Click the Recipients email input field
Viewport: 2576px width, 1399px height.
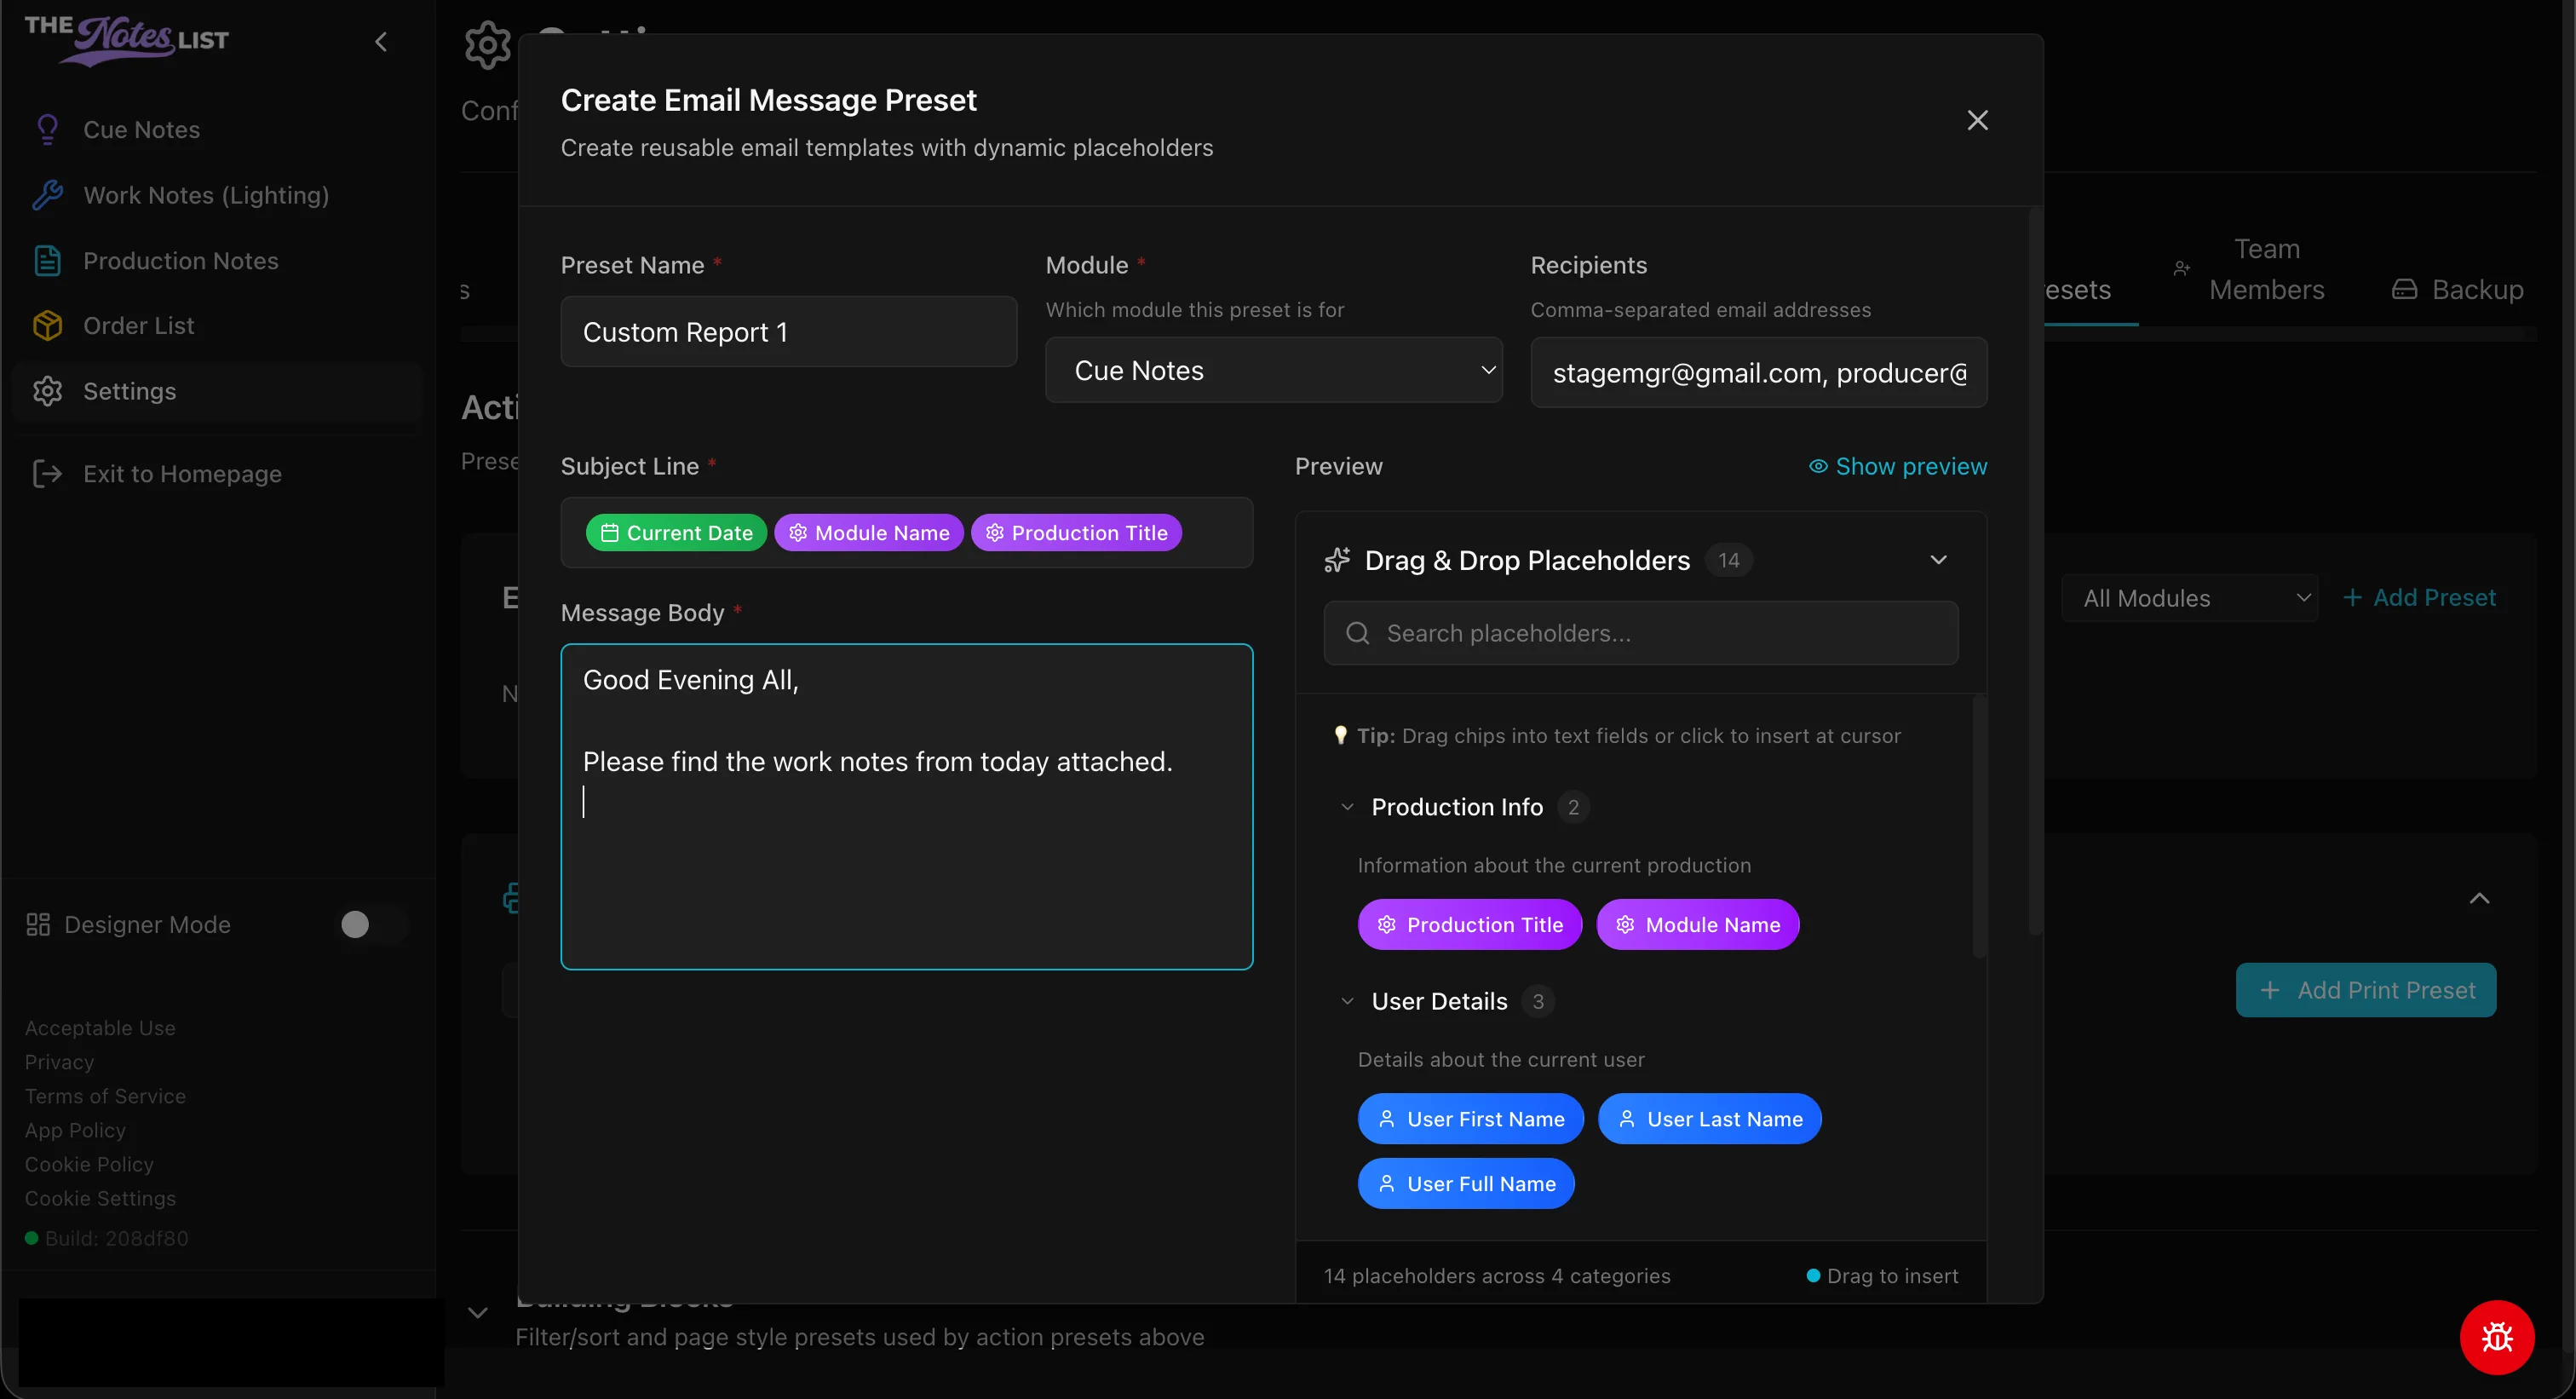coord(1758,372)
